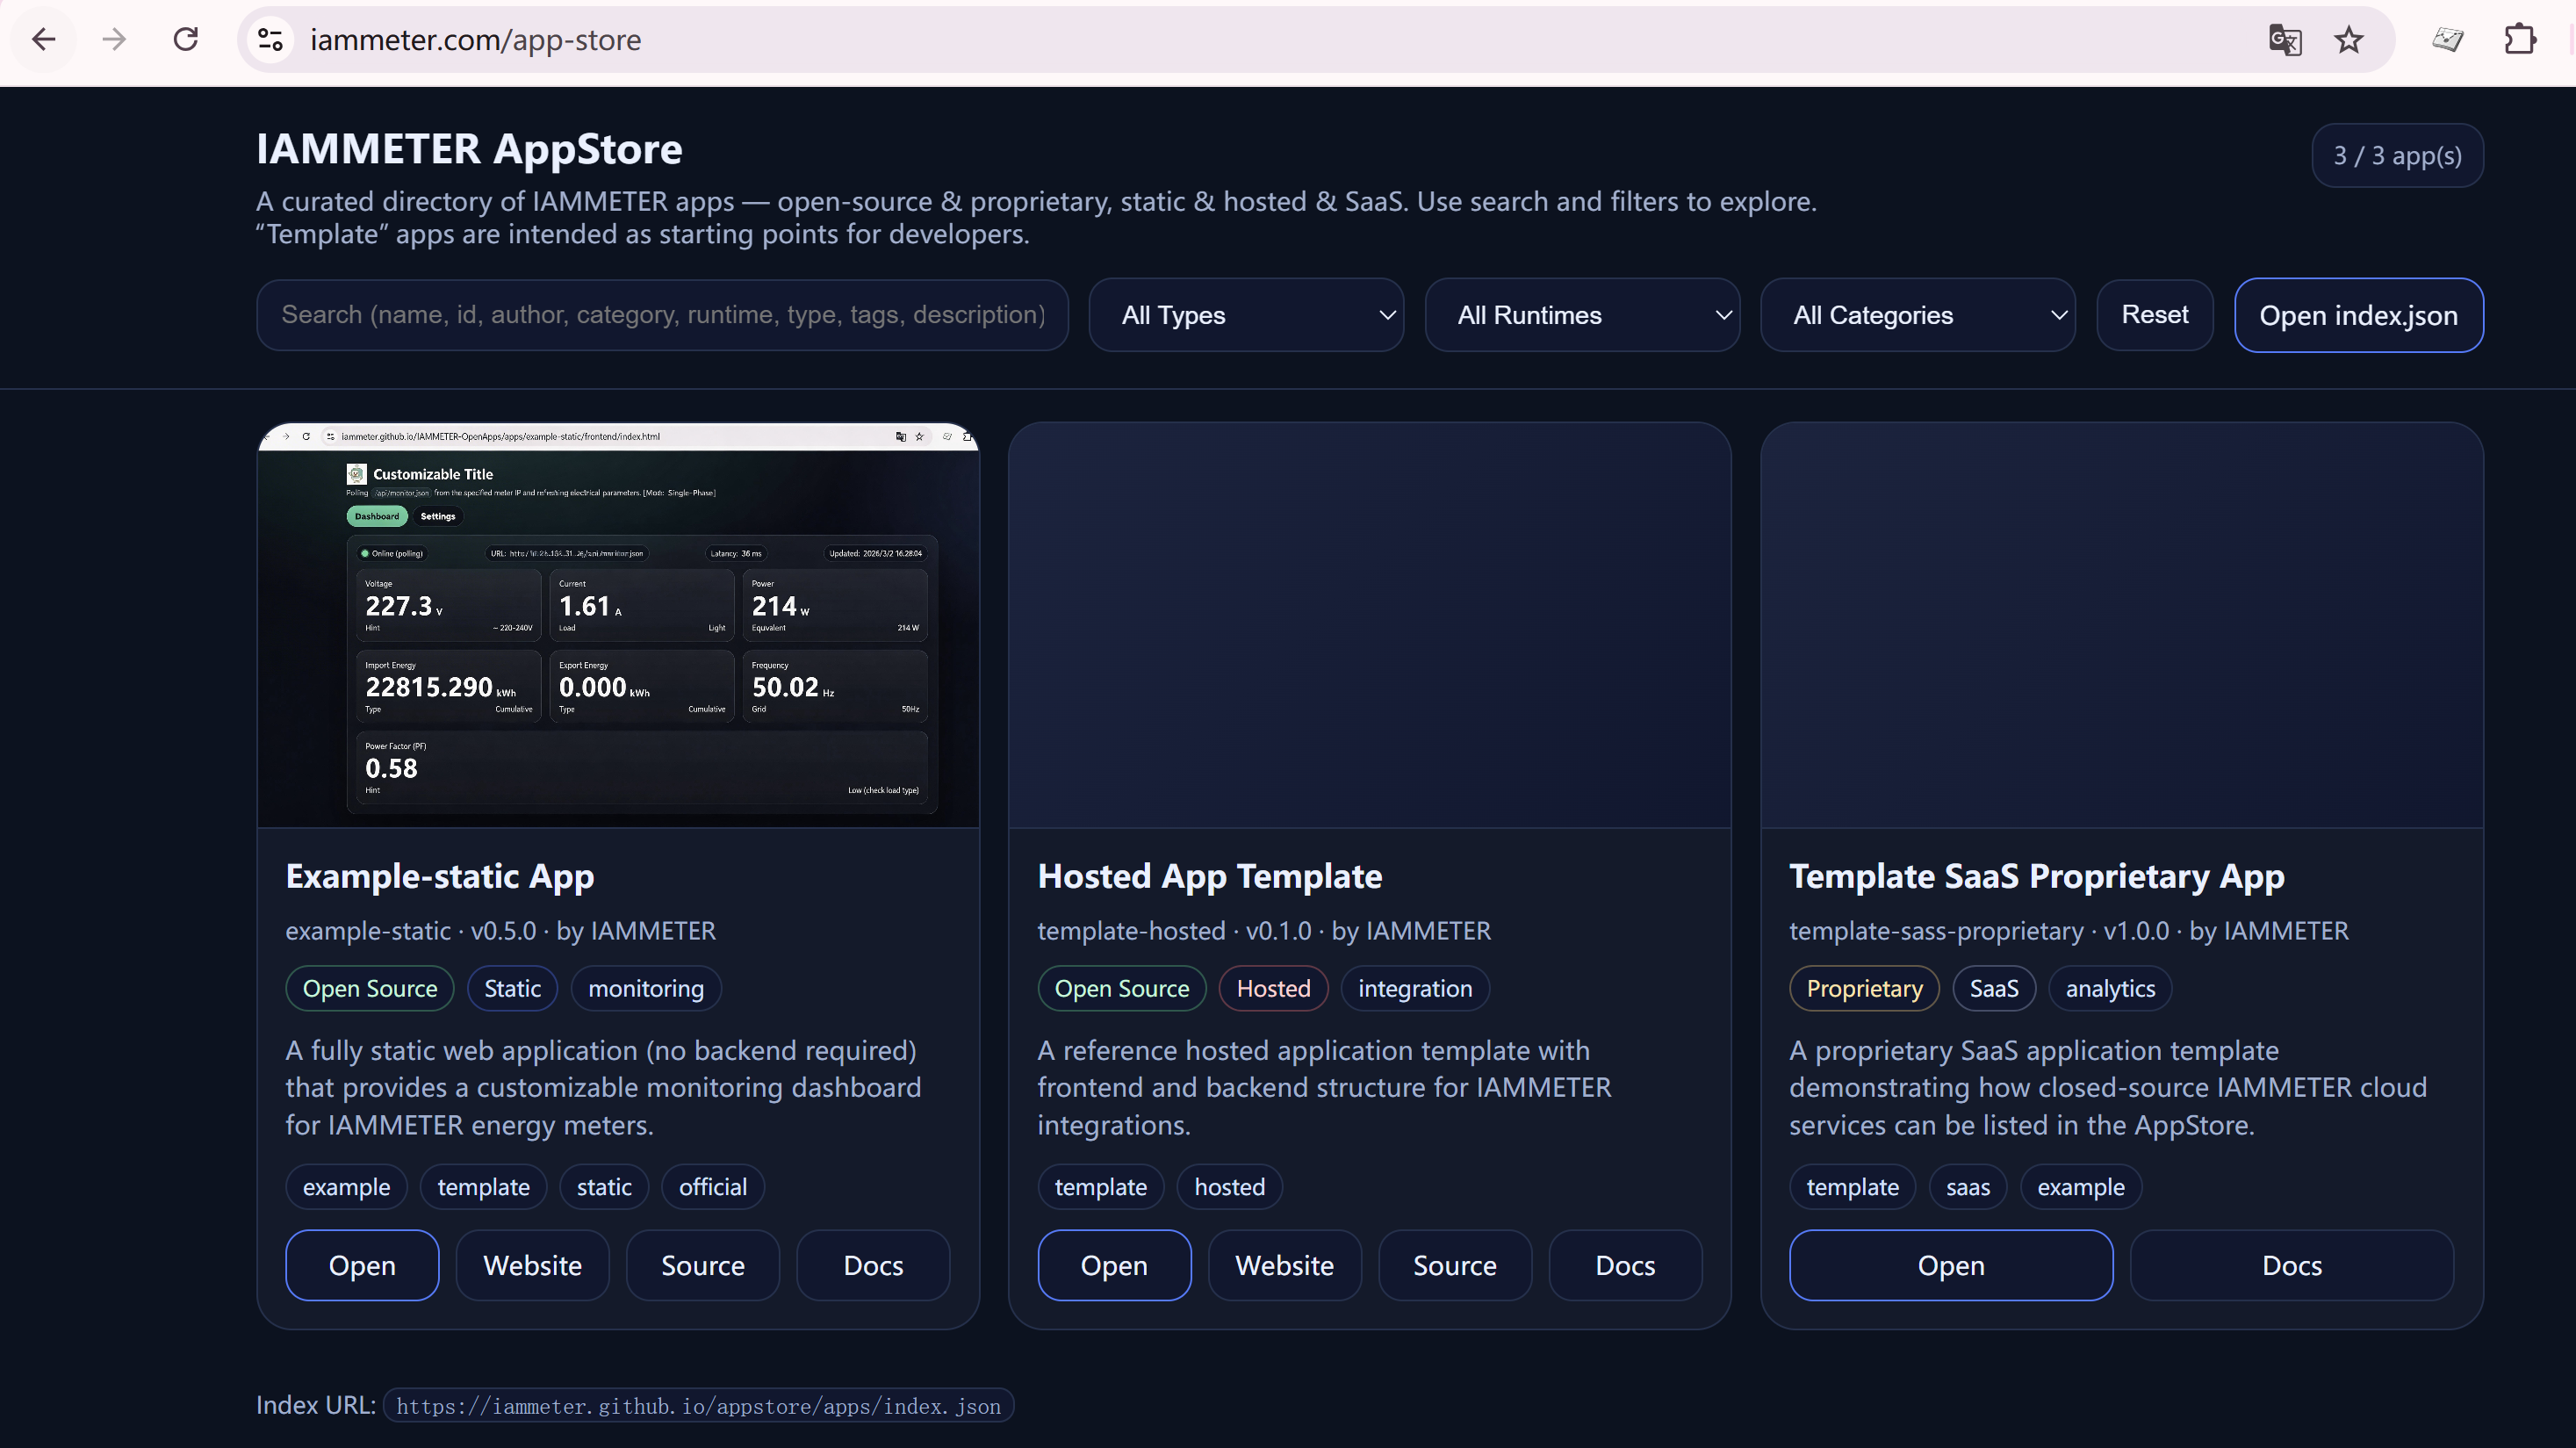Viewport: 2576px width, 1448px height.
Task: Bookmark this page with star icon
Action: [2349, 40]
